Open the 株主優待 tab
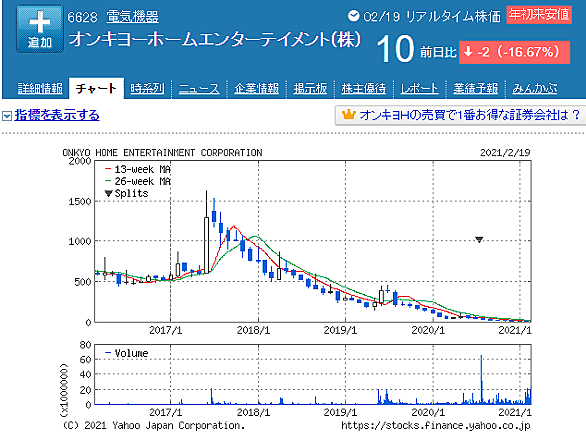 point(364,89)
